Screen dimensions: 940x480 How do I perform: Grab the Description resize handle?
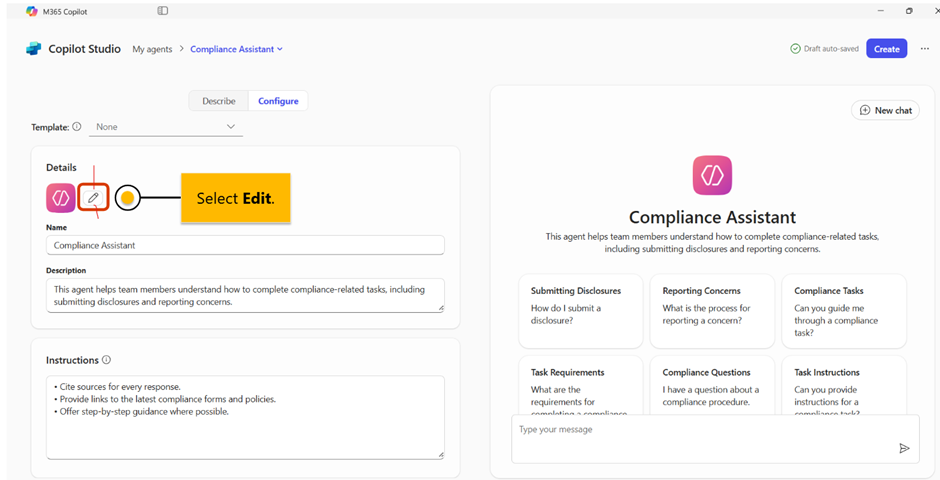point(441,308)
